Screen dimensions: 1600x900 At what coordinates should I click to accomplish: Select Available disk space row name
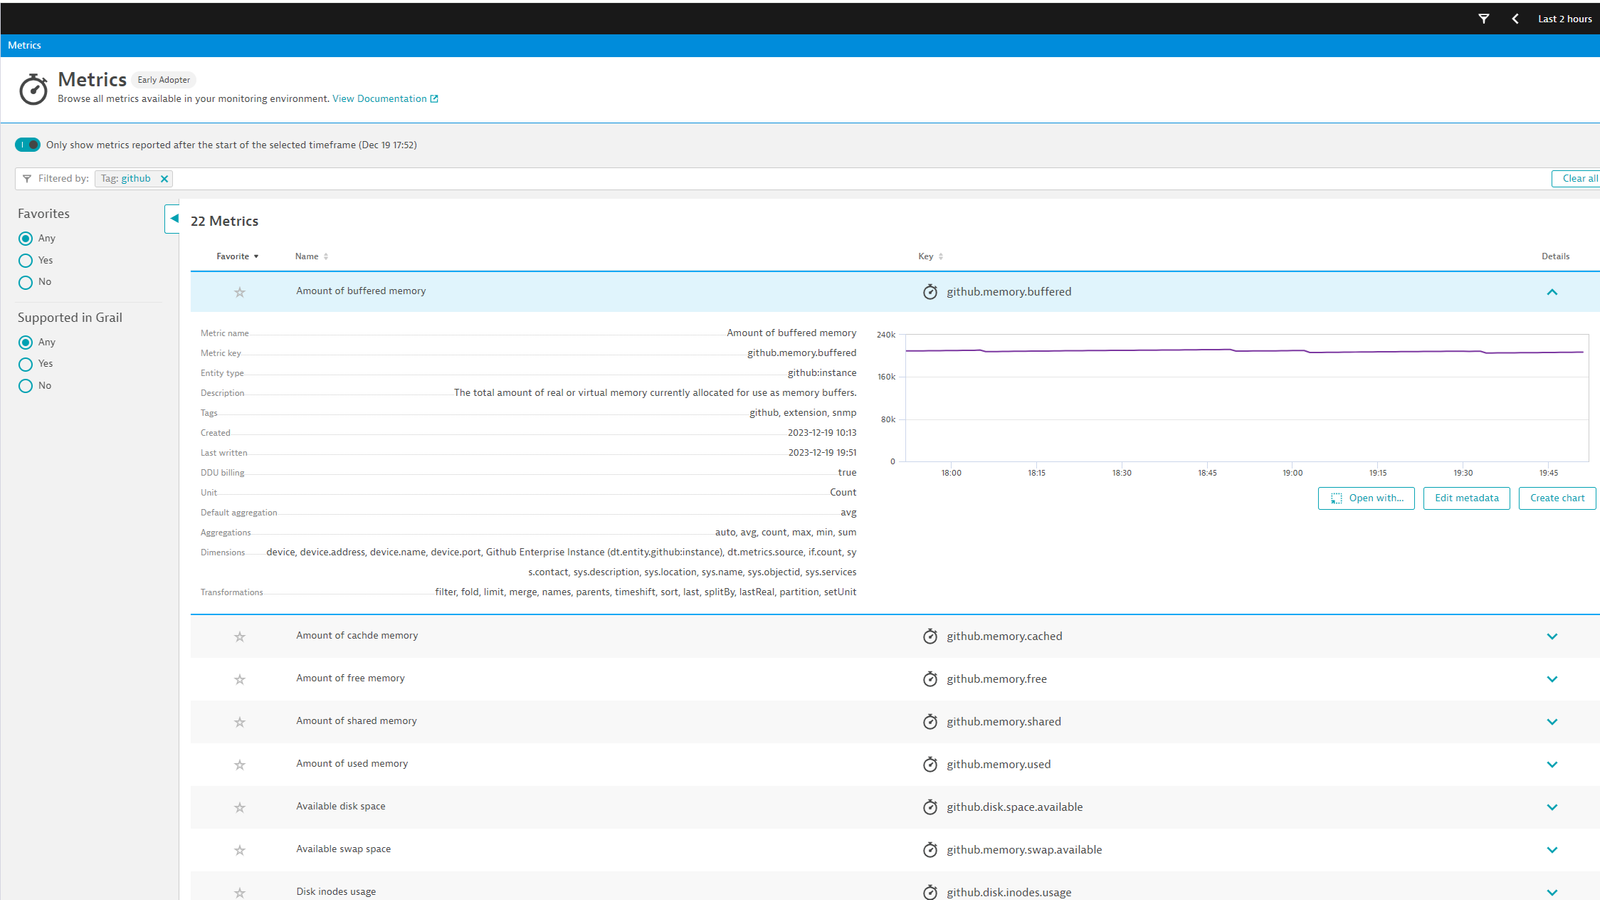pos(341,807)
